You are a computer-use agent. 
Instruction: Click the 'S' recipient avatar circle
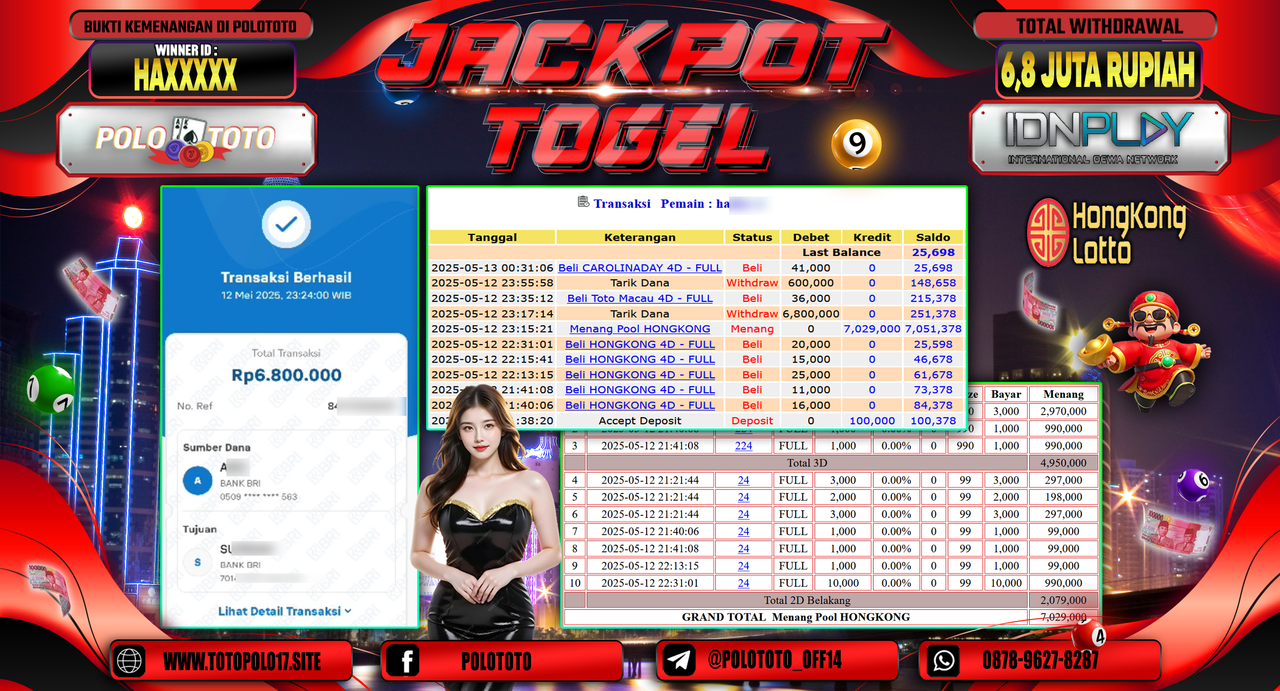[197, 563]
